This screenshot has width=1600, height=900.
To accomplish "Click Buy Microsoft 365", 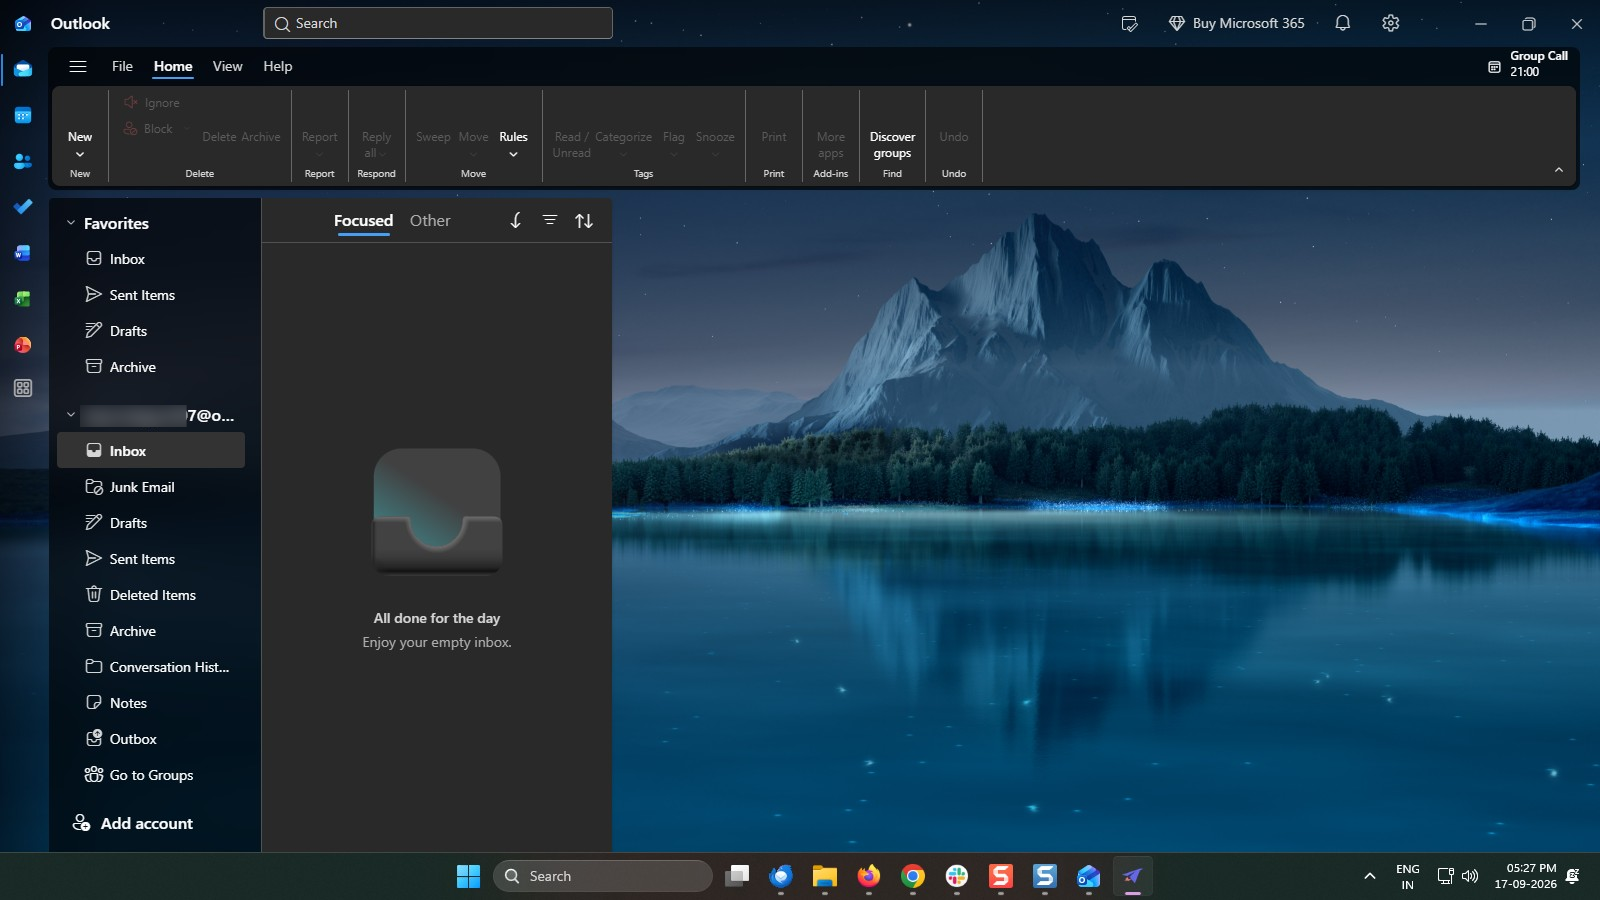I will pyautogui.click(x=1237, y=23).
